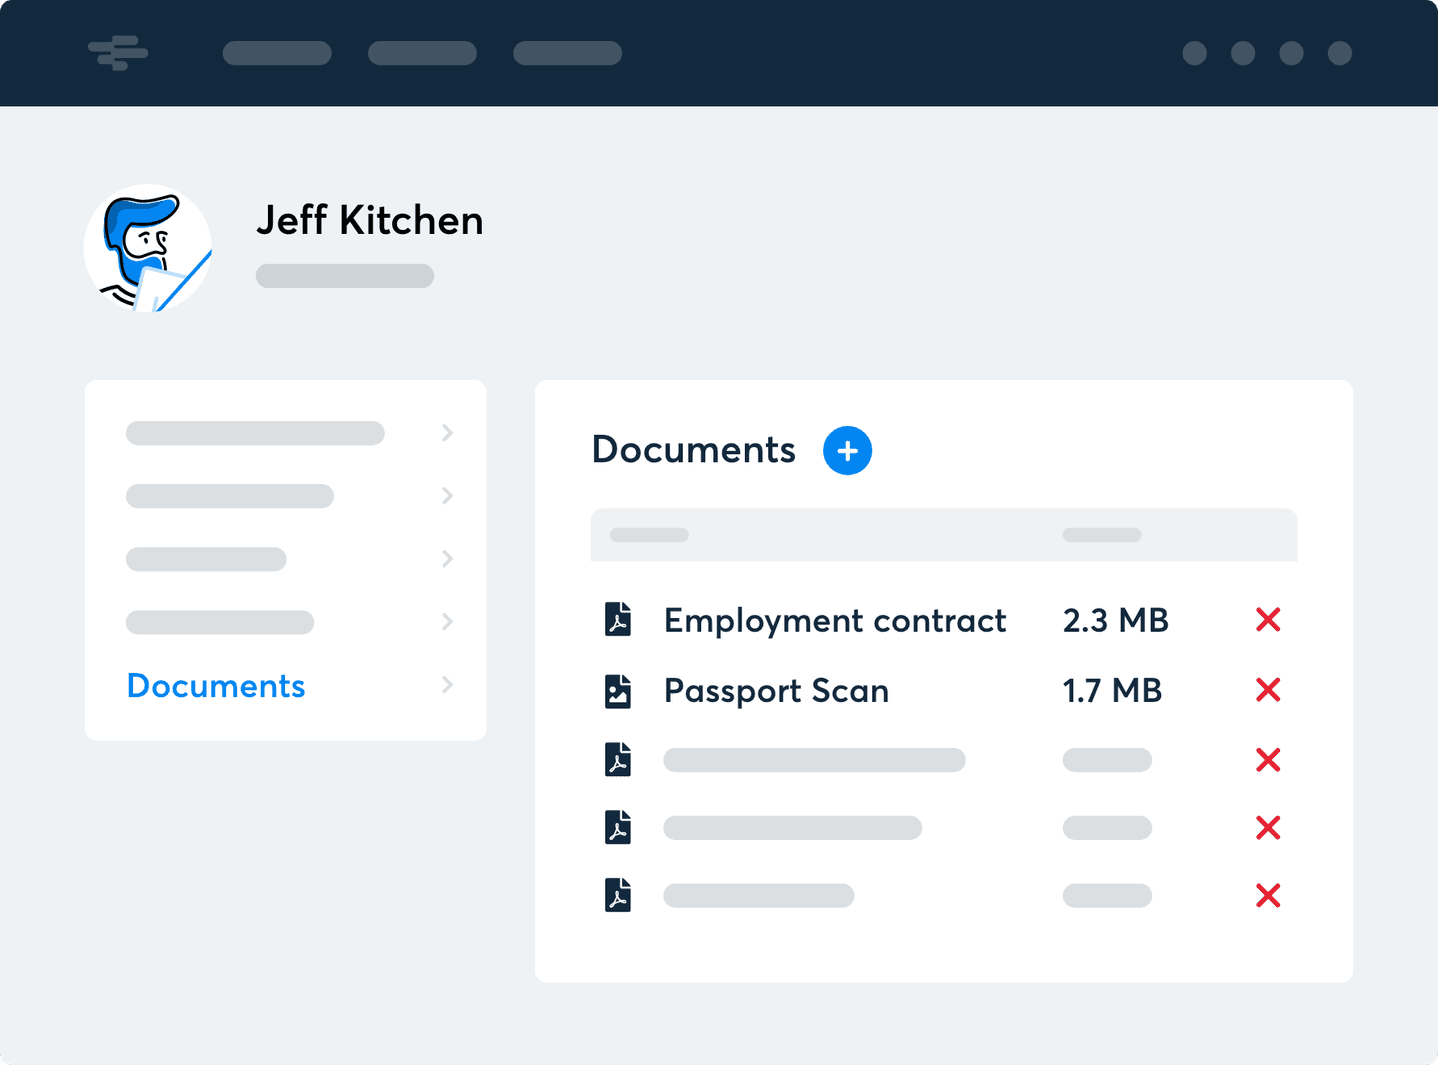Open the PDF icon beside Employment contract
1438x1065 pixels.
[620, 620]
